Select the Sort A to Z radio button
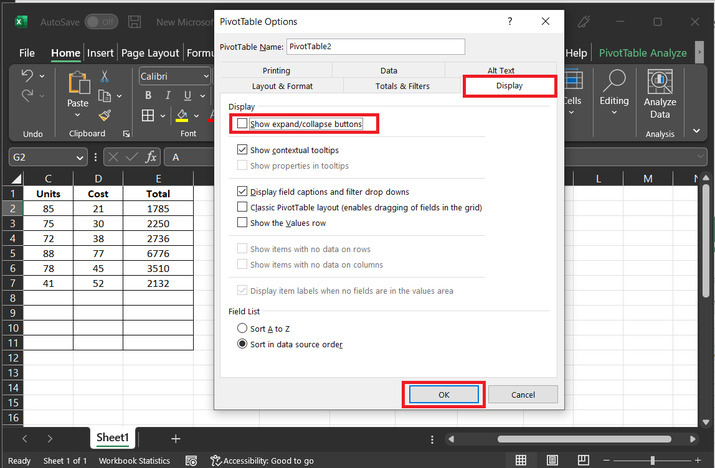 click(x=242, y=328)
